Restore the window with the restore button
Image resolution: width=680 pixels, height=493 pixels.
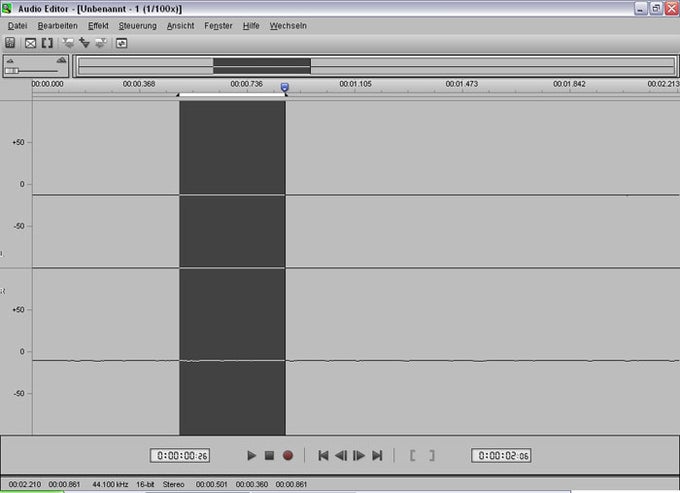point(656,8)
